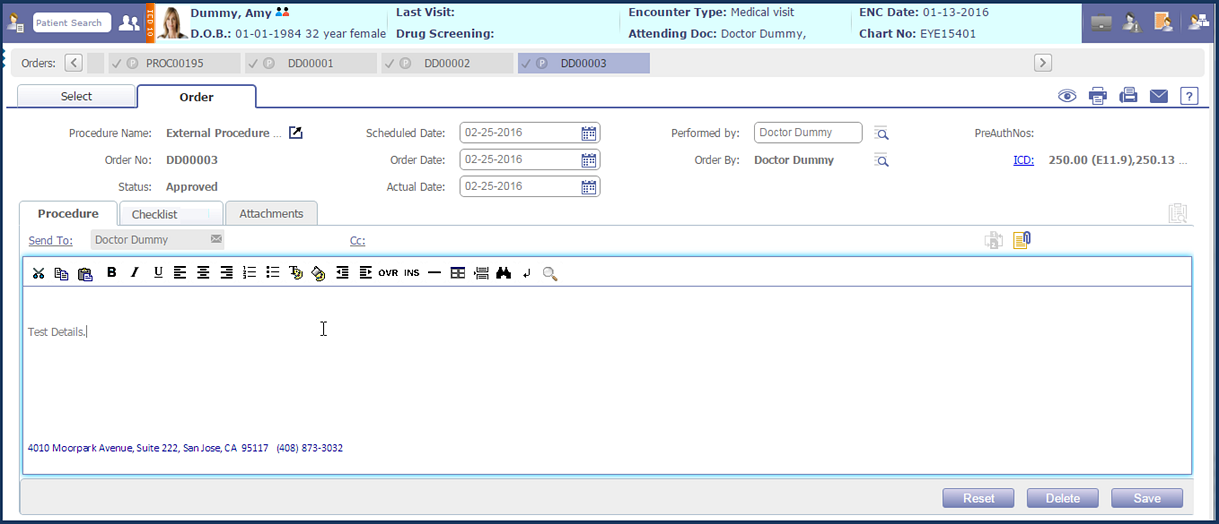Viewport: 1219px width, 524px height.
Task: Click the first printer icon
Action: click(x=1098, y=96)
